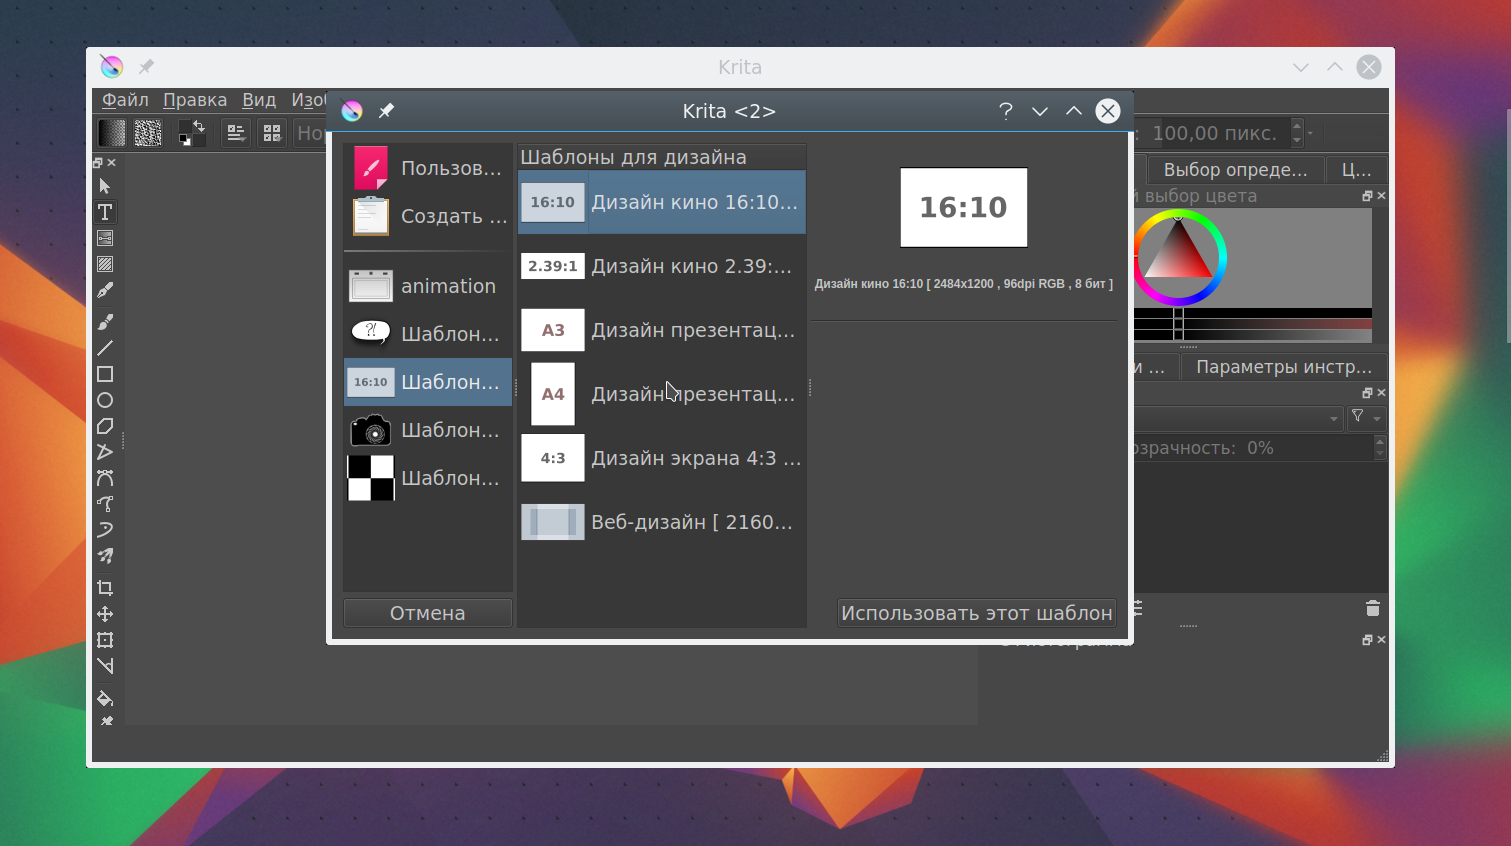Select the straight line tool
This screenshot has width=1511, height=846.
click(105, 348)
